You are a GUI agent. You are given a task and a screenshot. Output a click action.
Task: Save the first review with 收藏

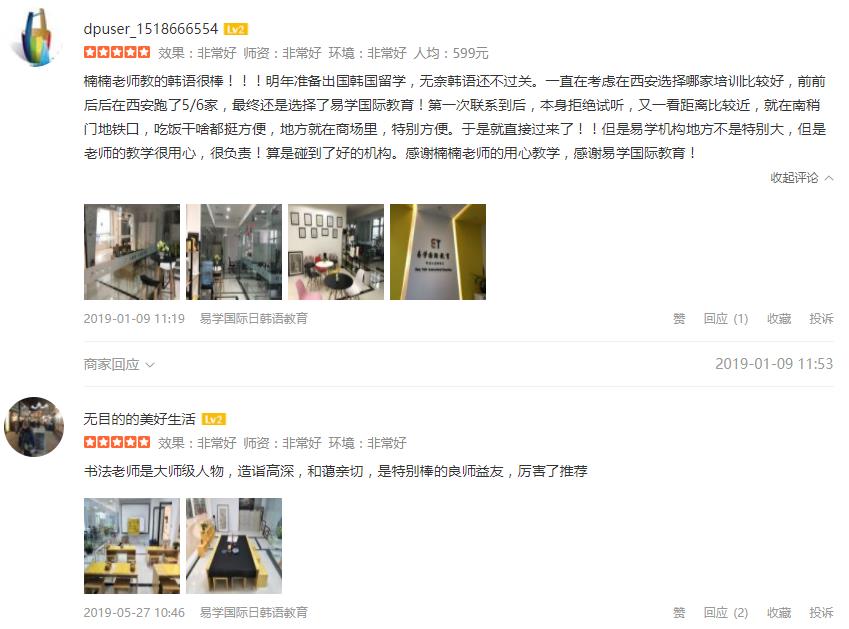pyautogui.click(x=779, y=318)
